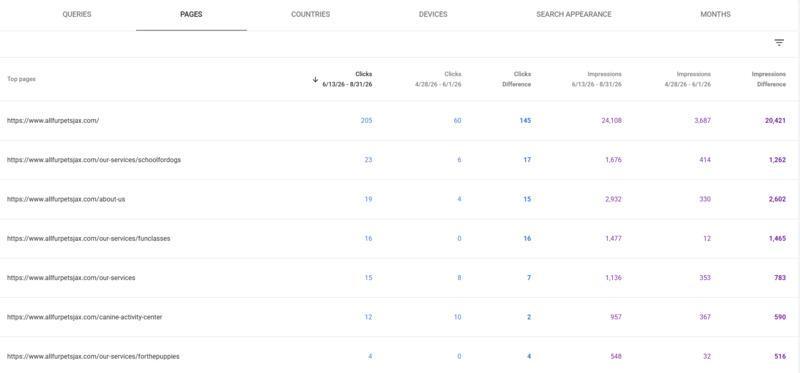Click the 516 impressions difference

point(780,356)
